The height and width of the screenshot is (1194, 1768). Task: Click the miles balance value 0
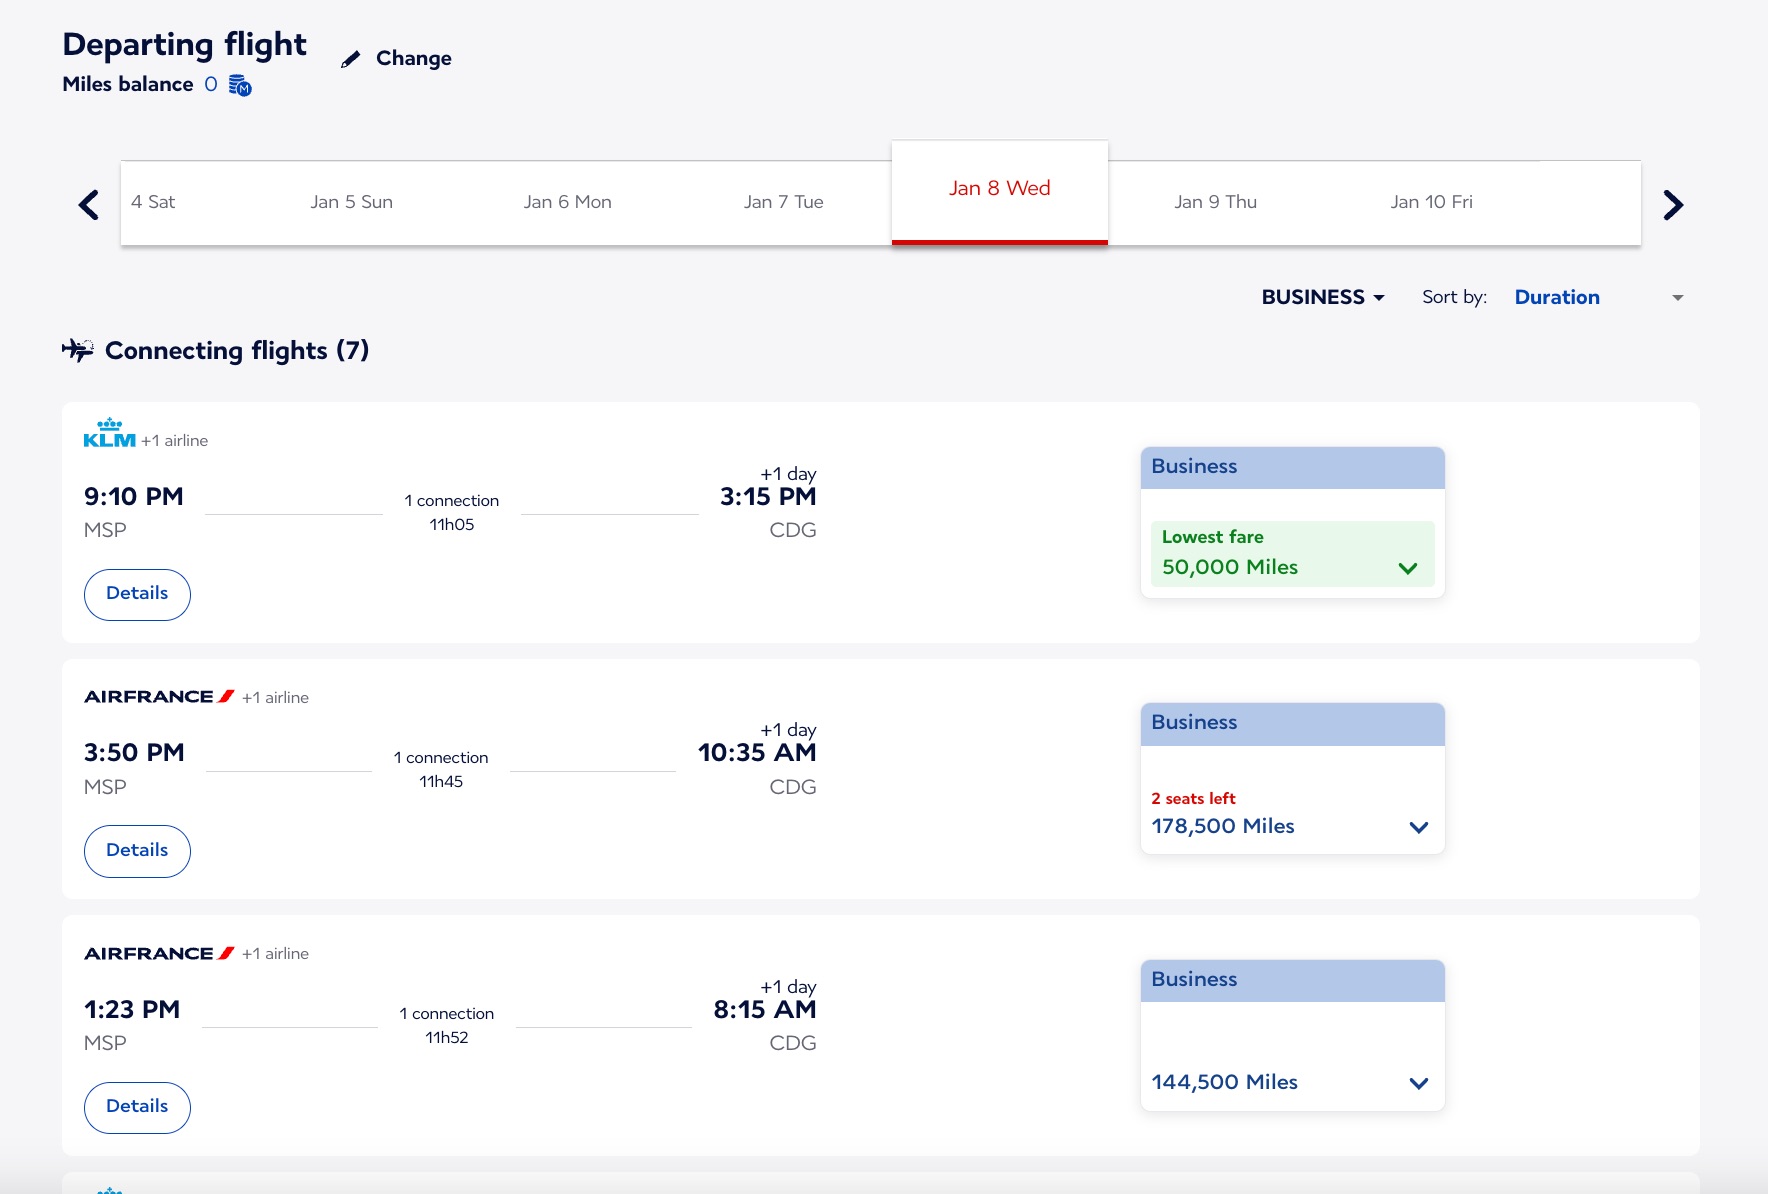coord(211,85)
